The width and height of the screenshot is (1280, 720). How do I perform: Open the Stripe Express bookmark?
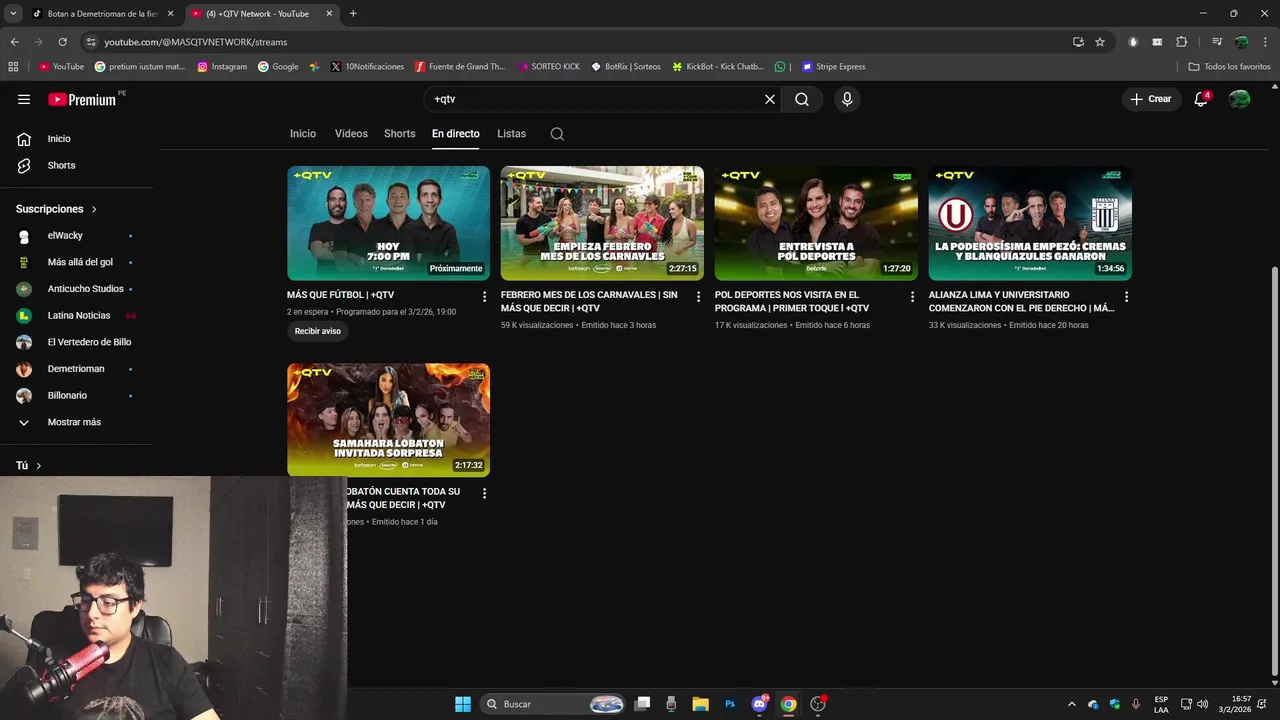point(833,67)
